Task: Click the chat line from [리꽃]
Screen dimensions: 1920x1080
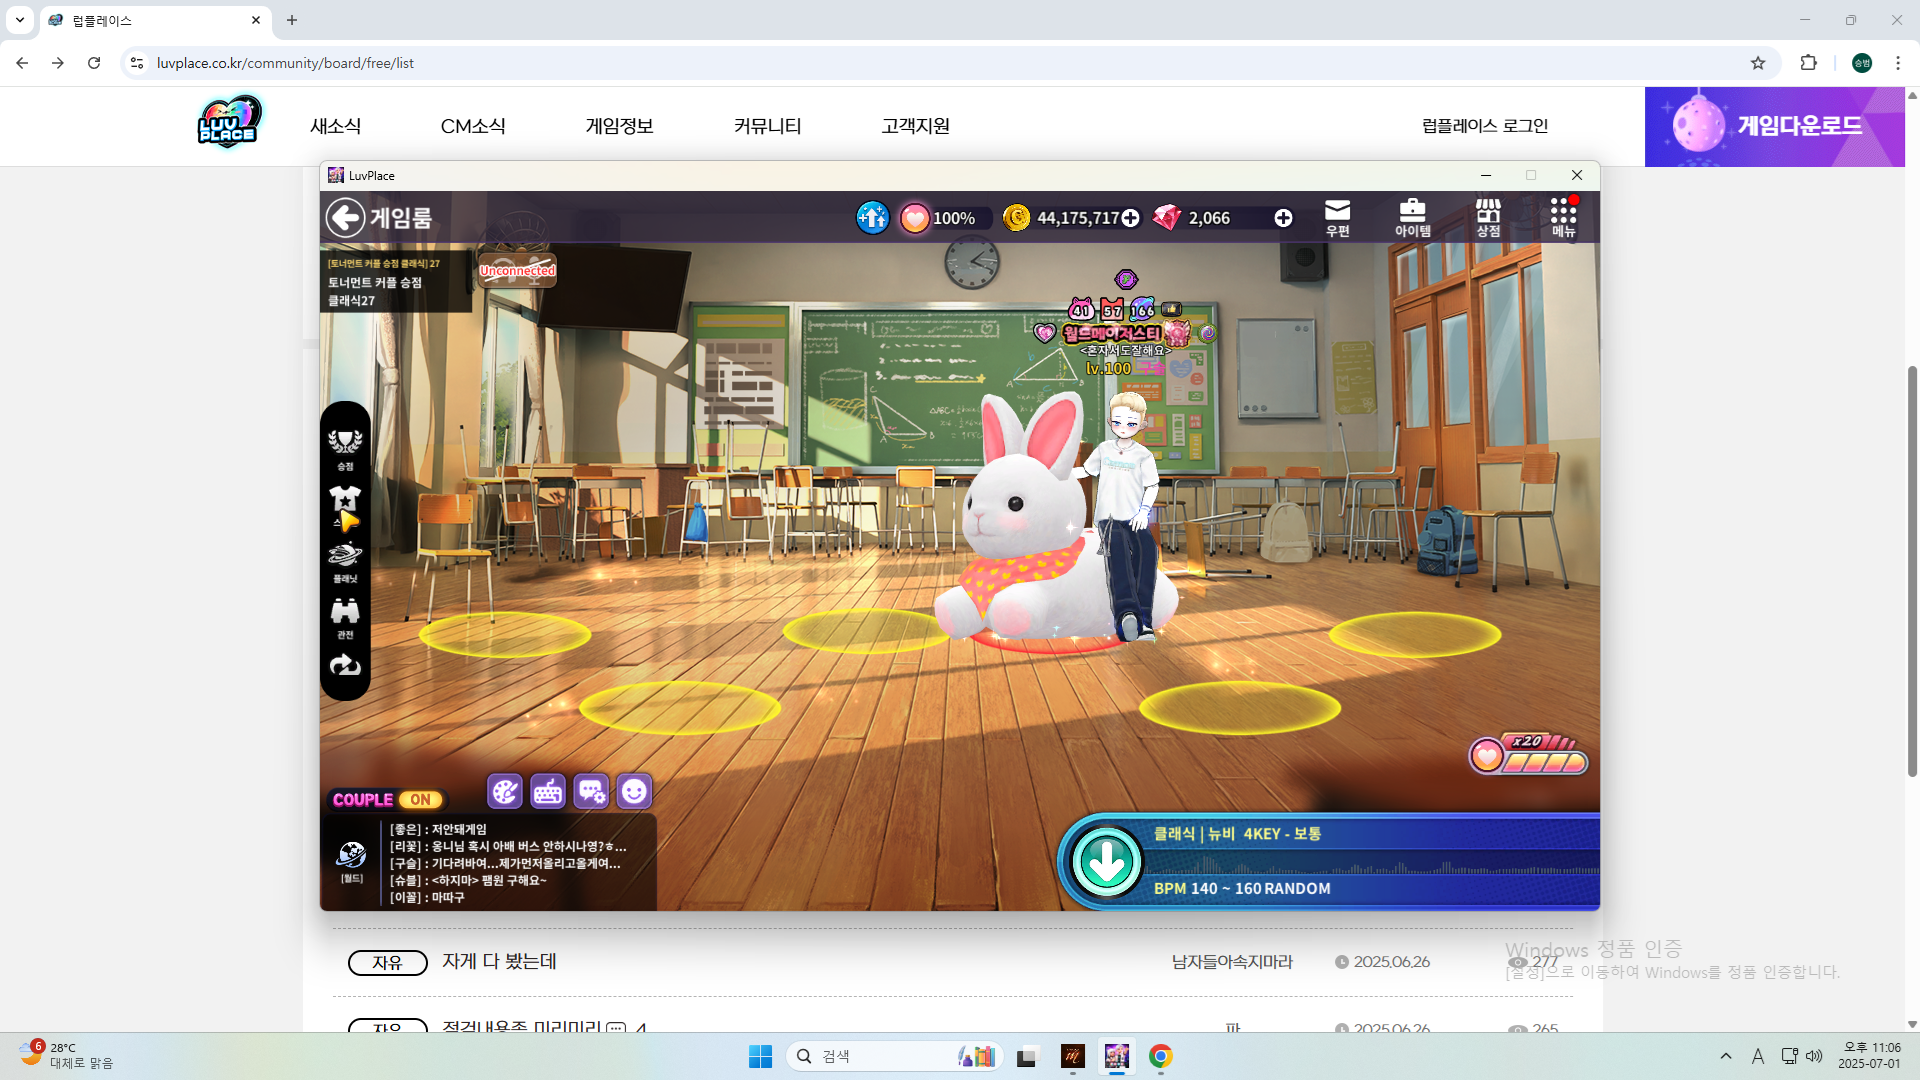Action: coord(508,847)
